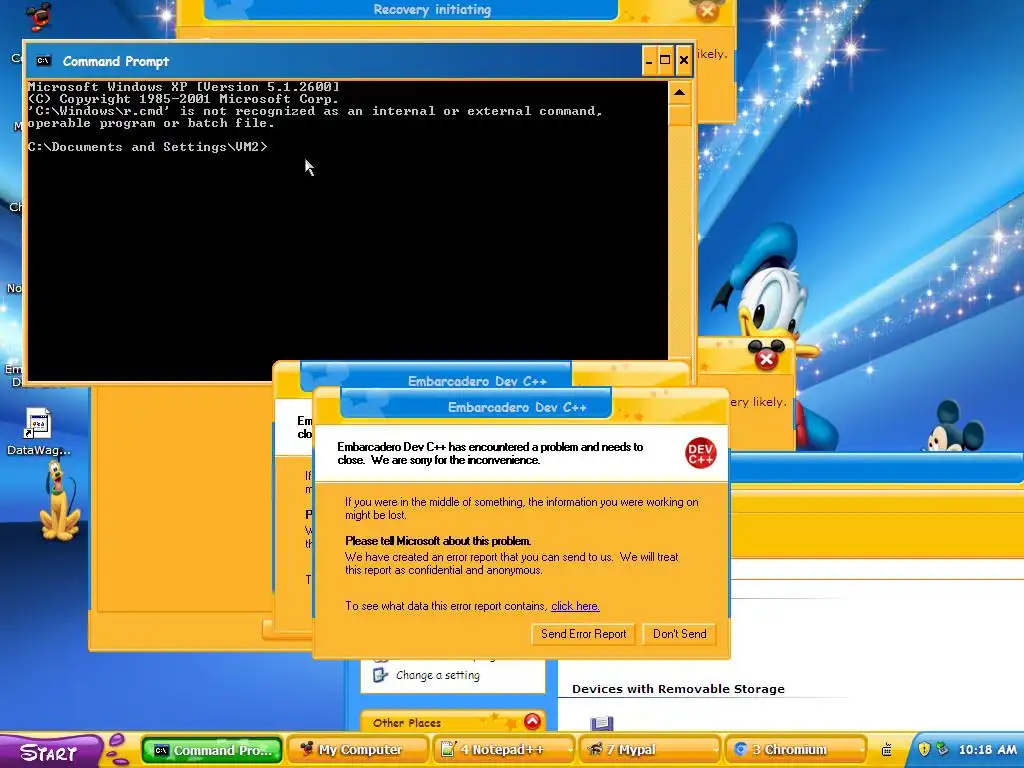This screenshot has width=1024, height=768.
Task: Open the 'click here' error data link
Action: (575, 606)
